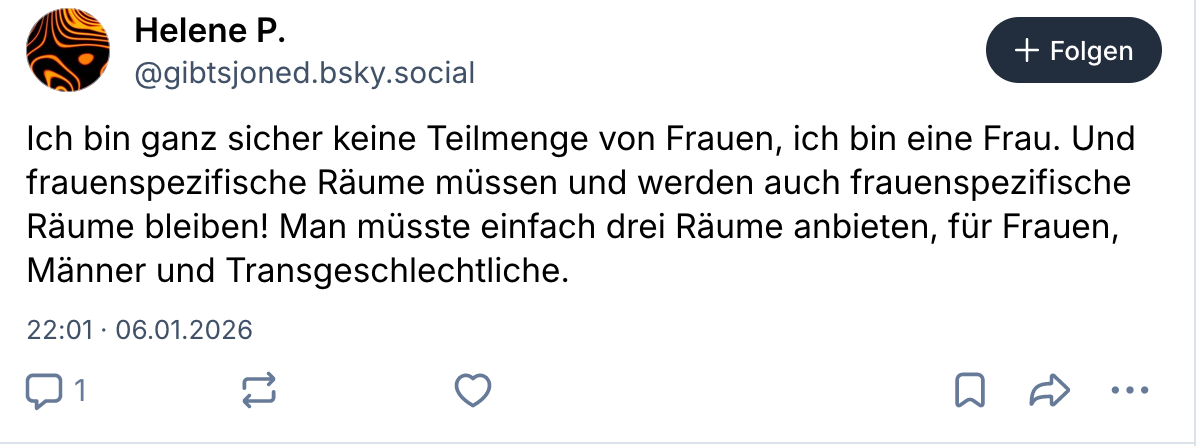The image size is (1204, 446).
Task: Repost this post using the arrows icon
Action: 259,391
